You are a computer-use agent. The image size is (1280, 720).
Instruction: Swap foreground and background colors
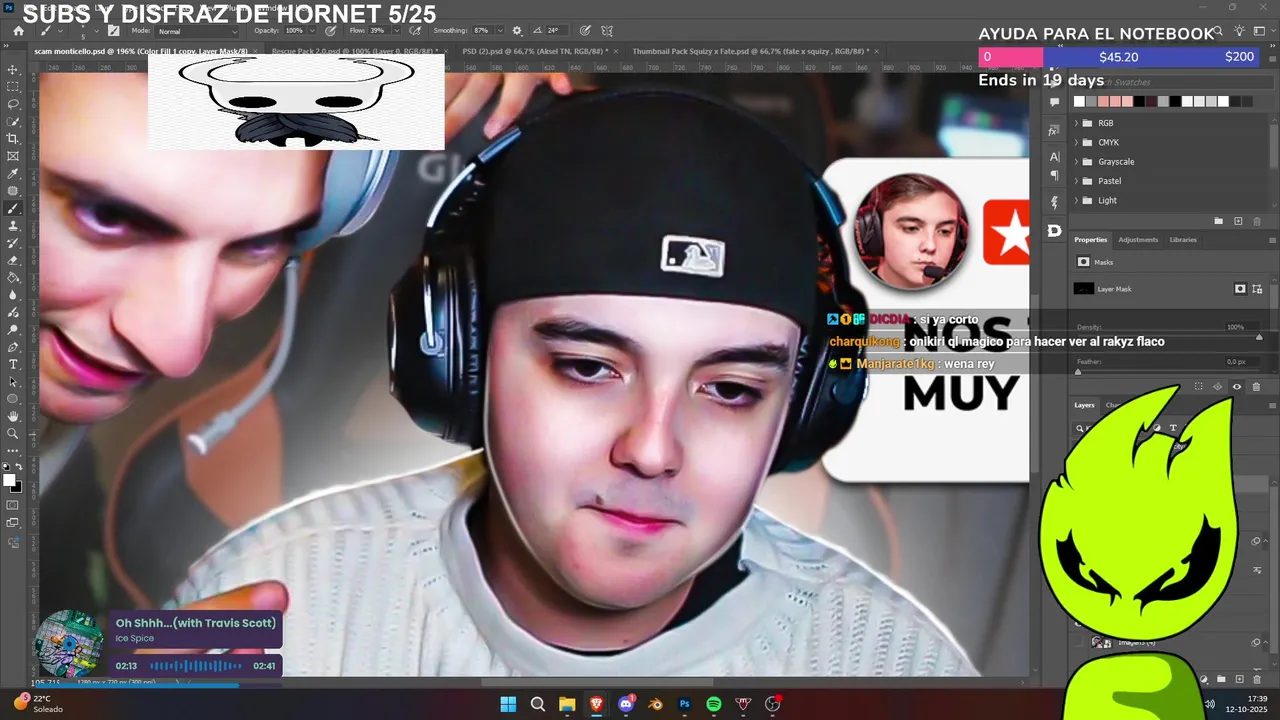tap(20, 467)
